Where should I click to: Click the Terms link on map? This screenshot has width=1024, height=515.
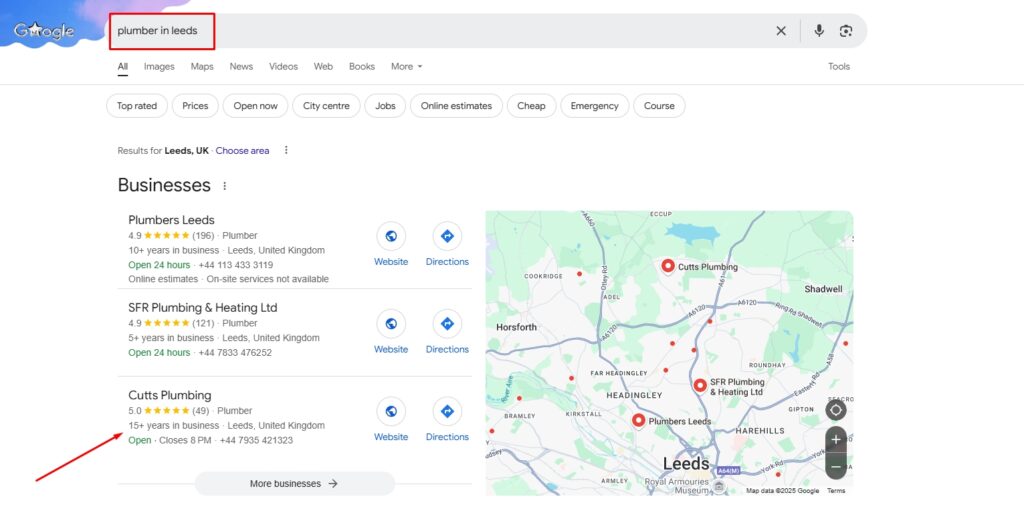coord(836,491)
